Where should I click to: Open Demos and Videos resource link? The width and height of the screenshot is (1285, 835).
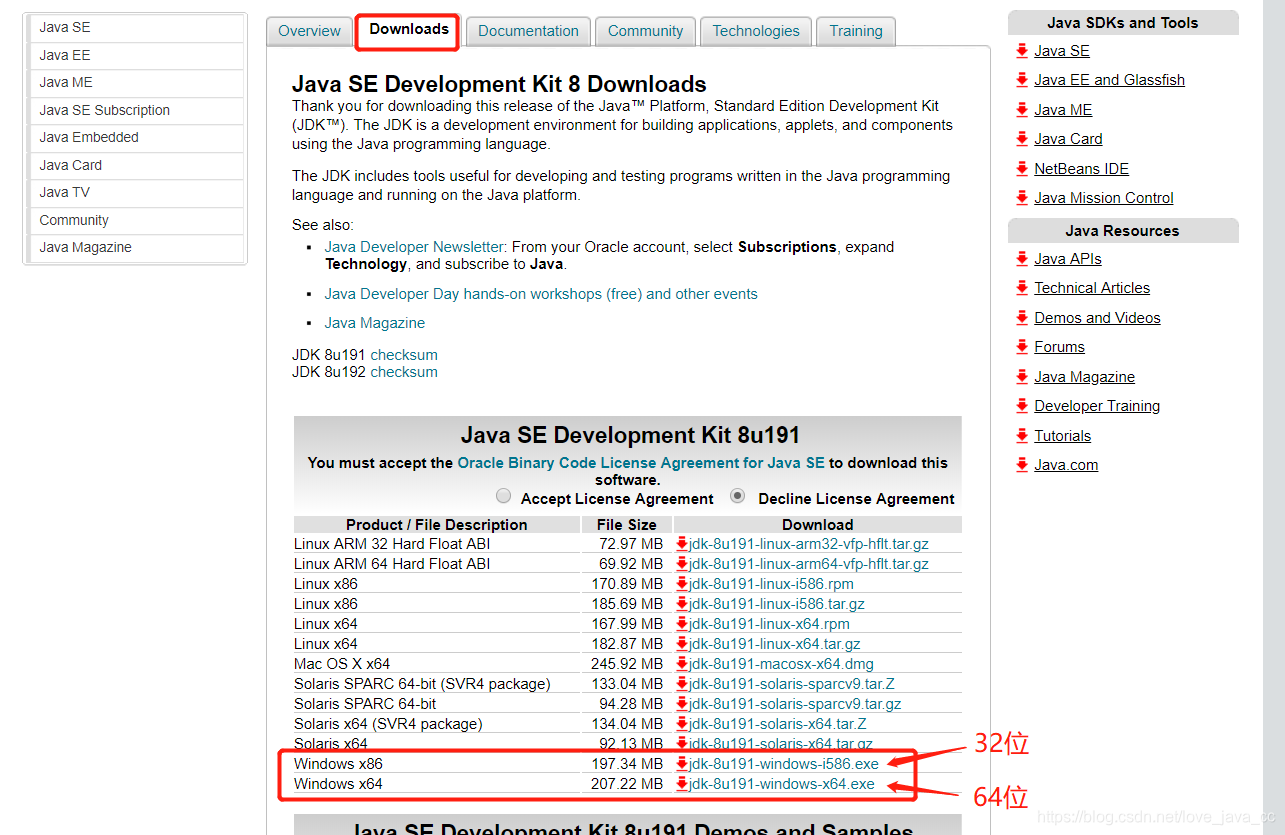click(x=1097, y=318)
